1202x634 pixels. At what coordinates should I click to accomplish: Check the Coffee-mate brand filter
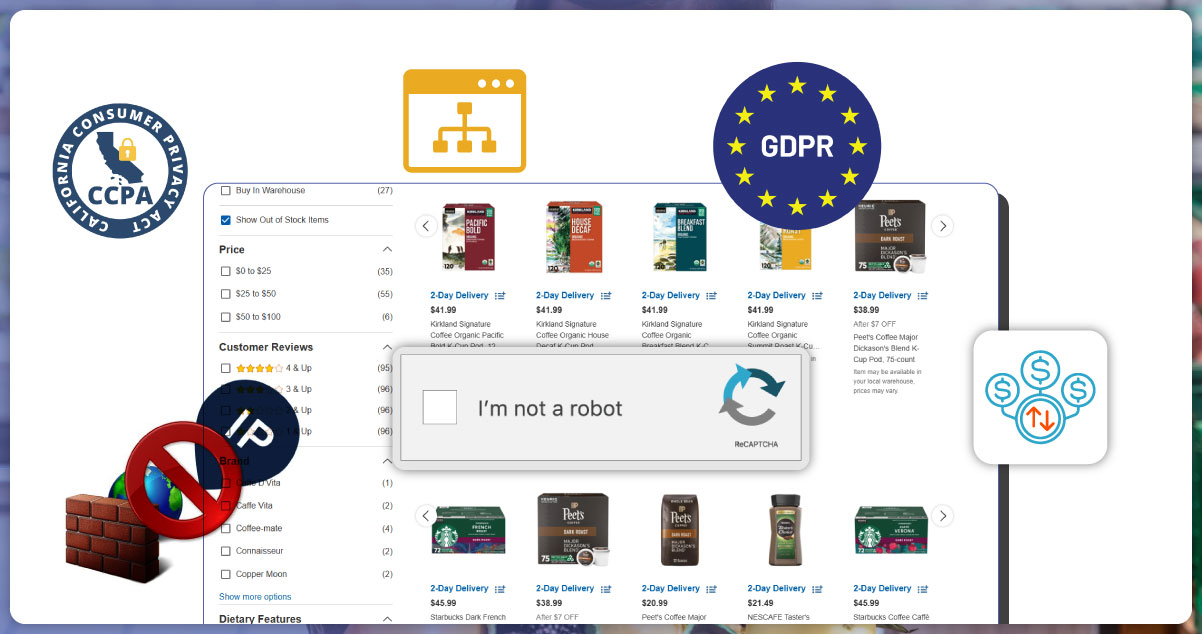click(226, 528)
